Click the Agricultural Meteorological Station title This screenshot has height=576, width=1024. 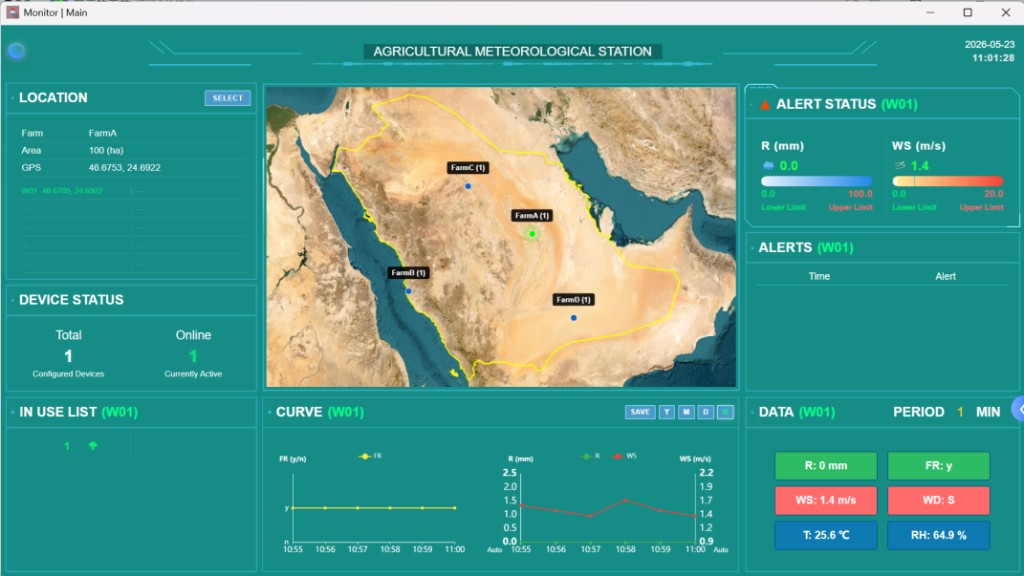512,52
